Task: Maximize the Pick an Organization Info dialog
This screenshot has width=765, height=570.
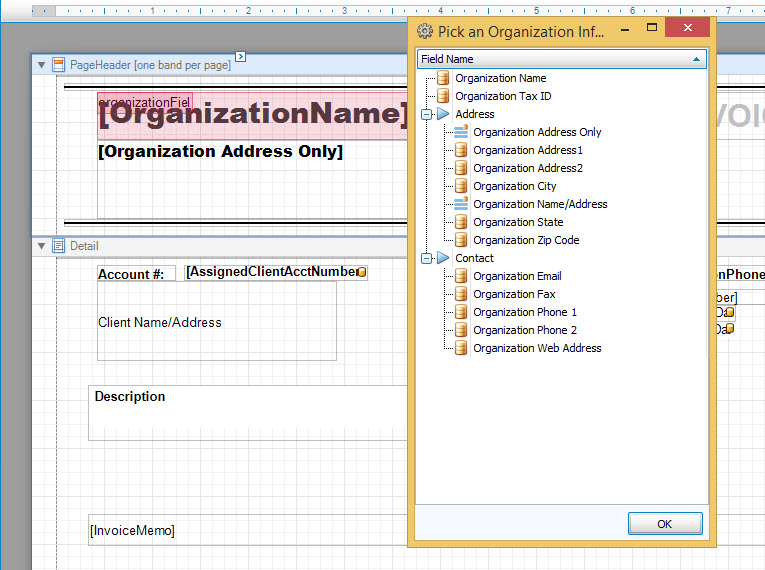Action: (652, 29)
